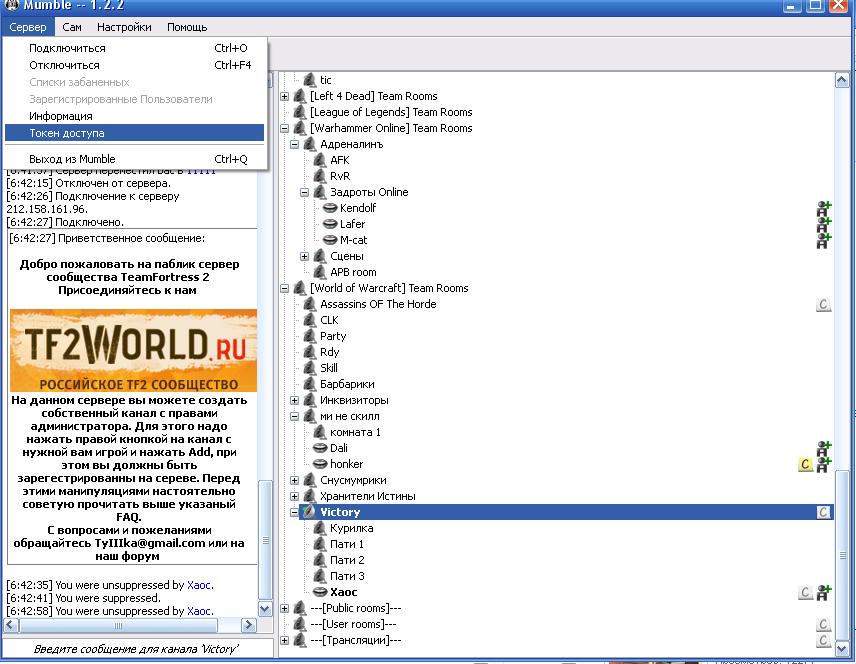Select Информация in the Сервер menu
Screen dimensions: 856x664
coord(134,116)
